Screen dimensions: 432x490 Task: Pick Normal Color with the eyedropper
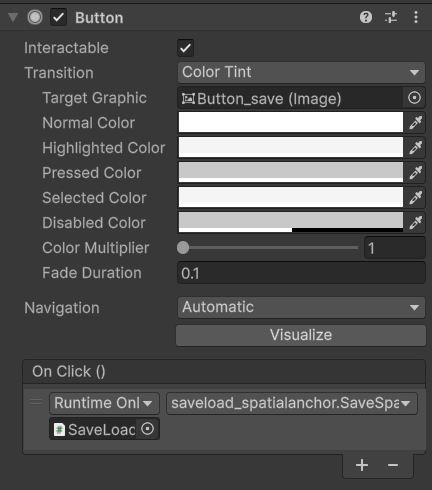pos(416,123)
